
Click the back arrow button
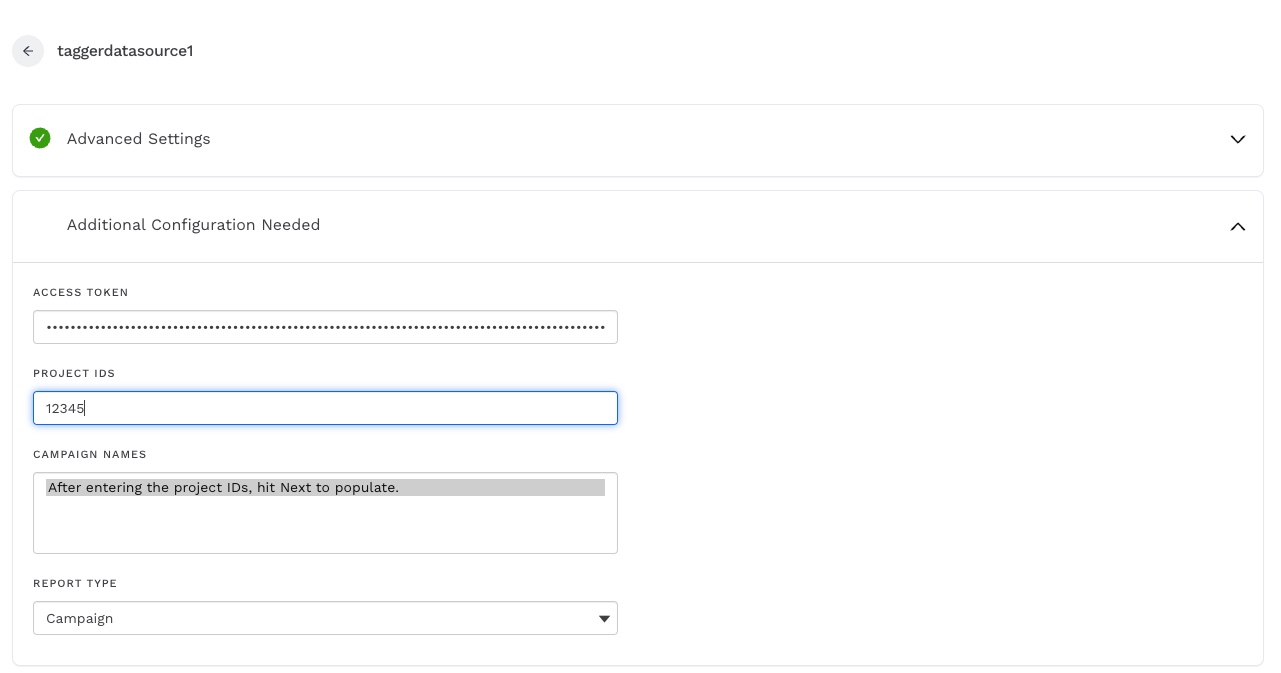click(x=28, y=51)
